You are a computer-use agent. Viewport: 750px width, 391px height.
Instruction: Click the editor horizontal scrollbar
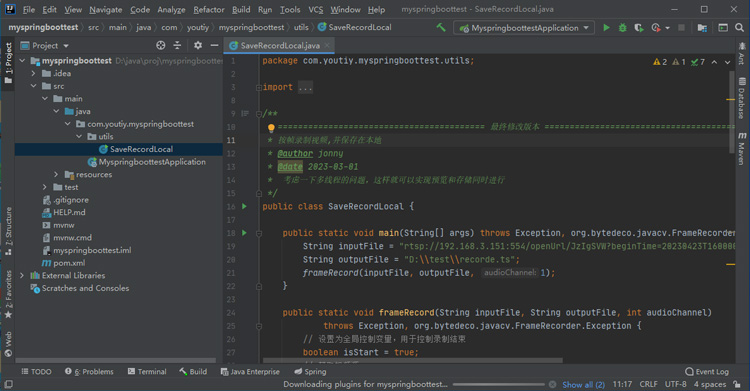[x=413, y=360]
